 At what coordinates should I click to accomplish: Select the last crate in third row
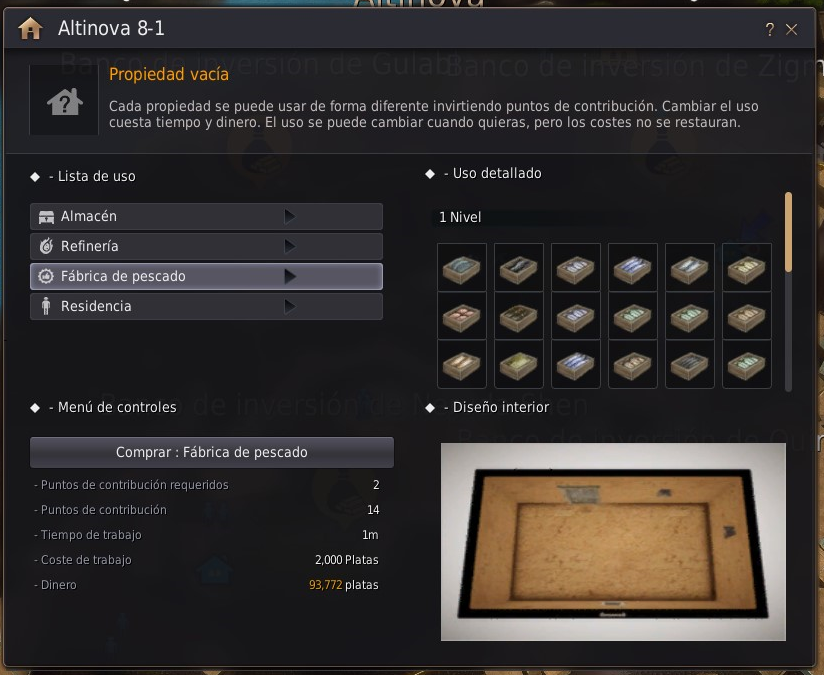(746, 364)
